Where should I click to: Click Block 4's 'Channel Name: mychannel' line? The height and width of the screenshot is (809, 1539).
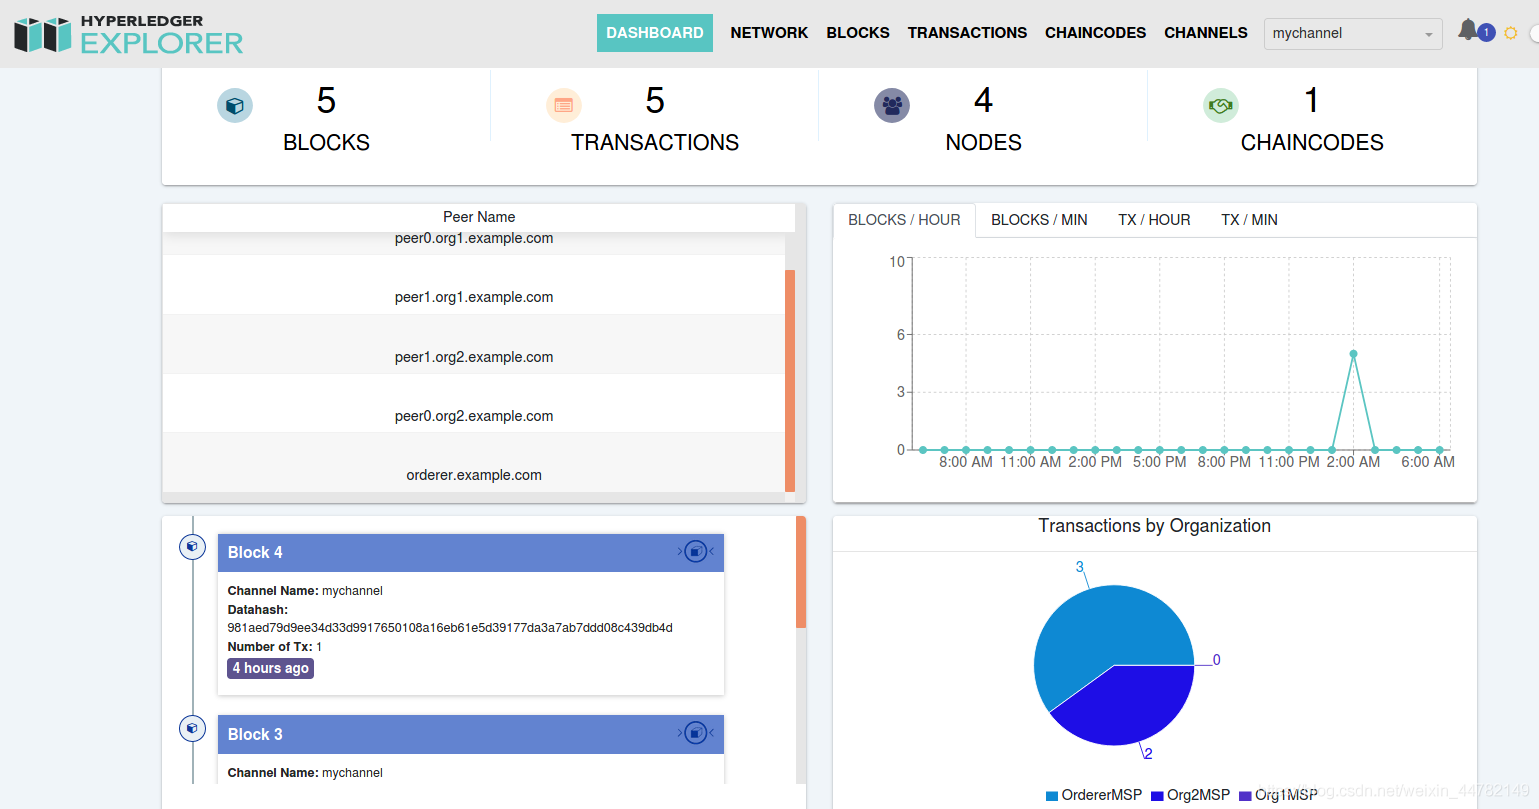click(x=305, y=591)
